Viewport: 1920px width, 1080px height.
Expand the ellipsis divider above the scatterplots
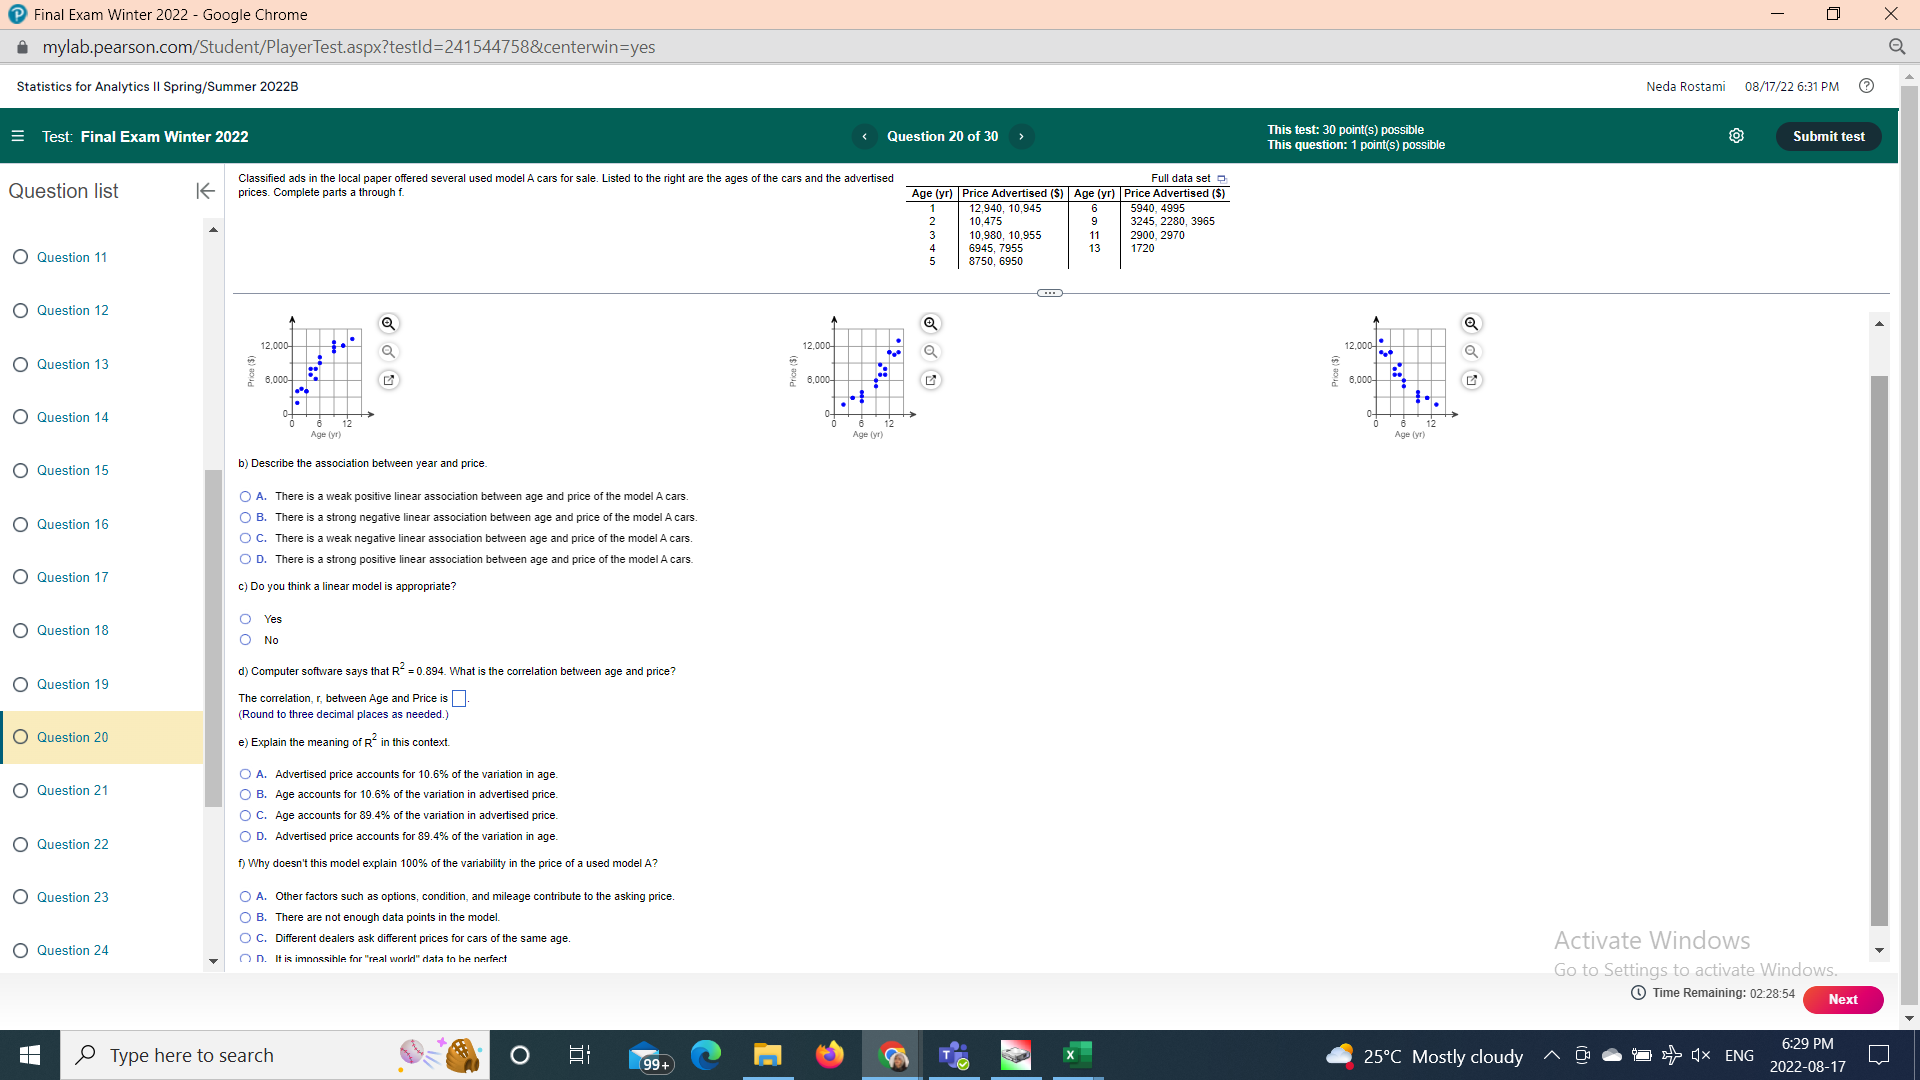(1049, 292)
